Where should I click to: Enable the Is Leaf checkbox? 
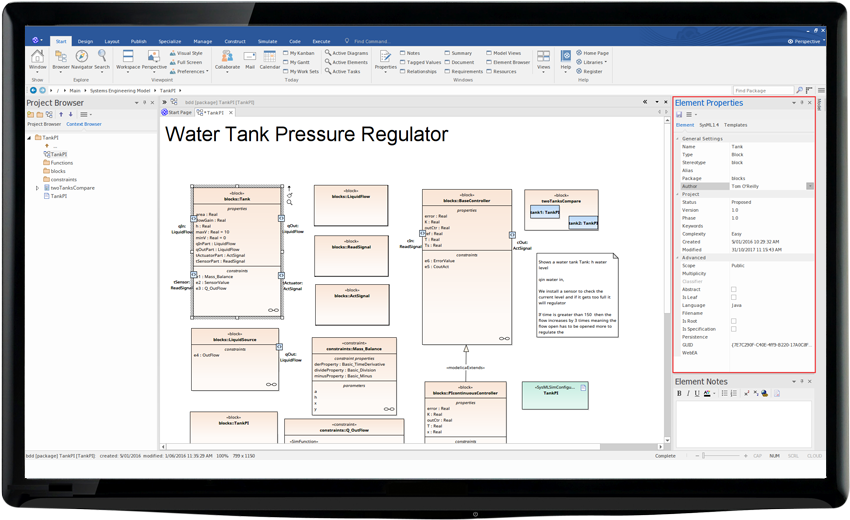click(x=733, y=297)
